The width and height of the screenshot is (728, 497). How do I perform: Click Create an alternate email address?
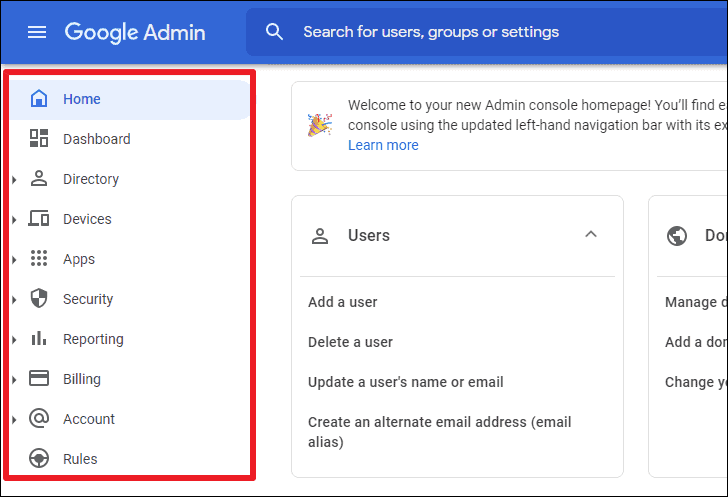coord(439,432)
